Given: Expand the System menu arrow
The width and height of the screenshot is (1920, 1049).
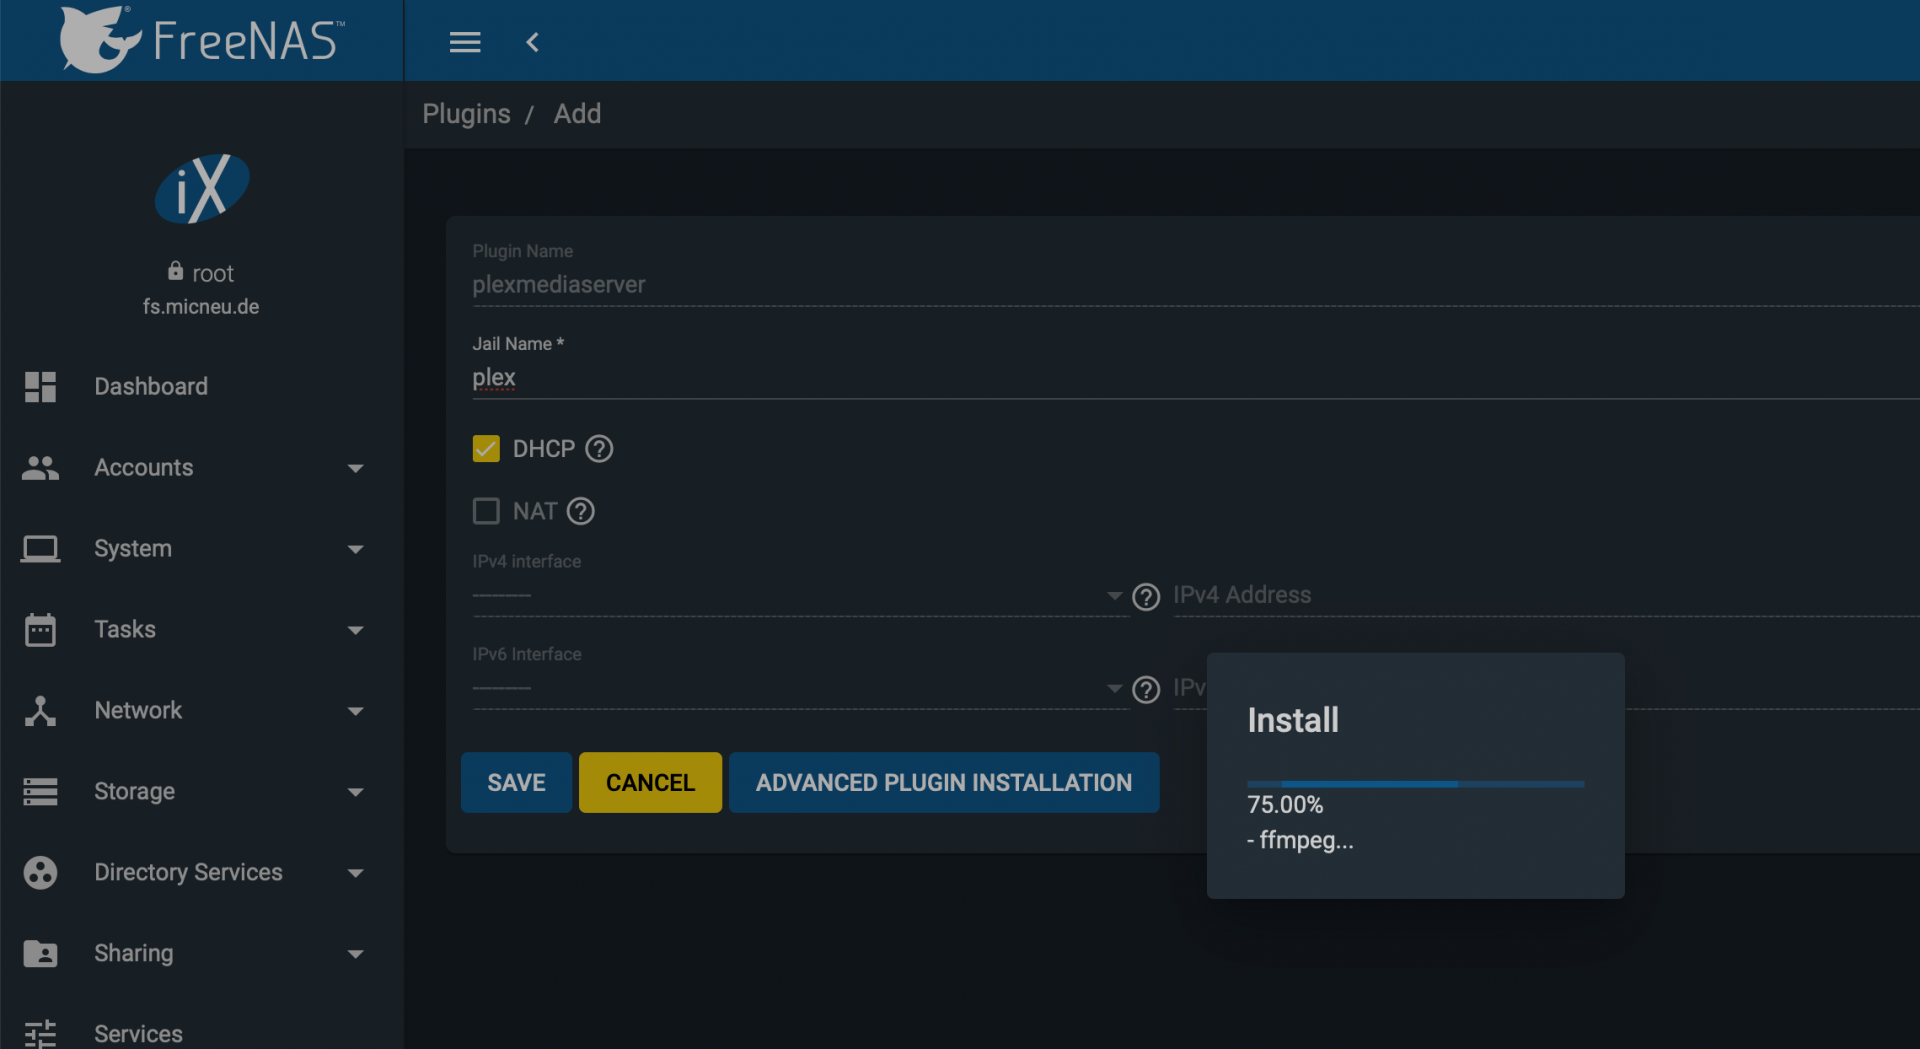Looking at the screenshot, I should 355,549.
